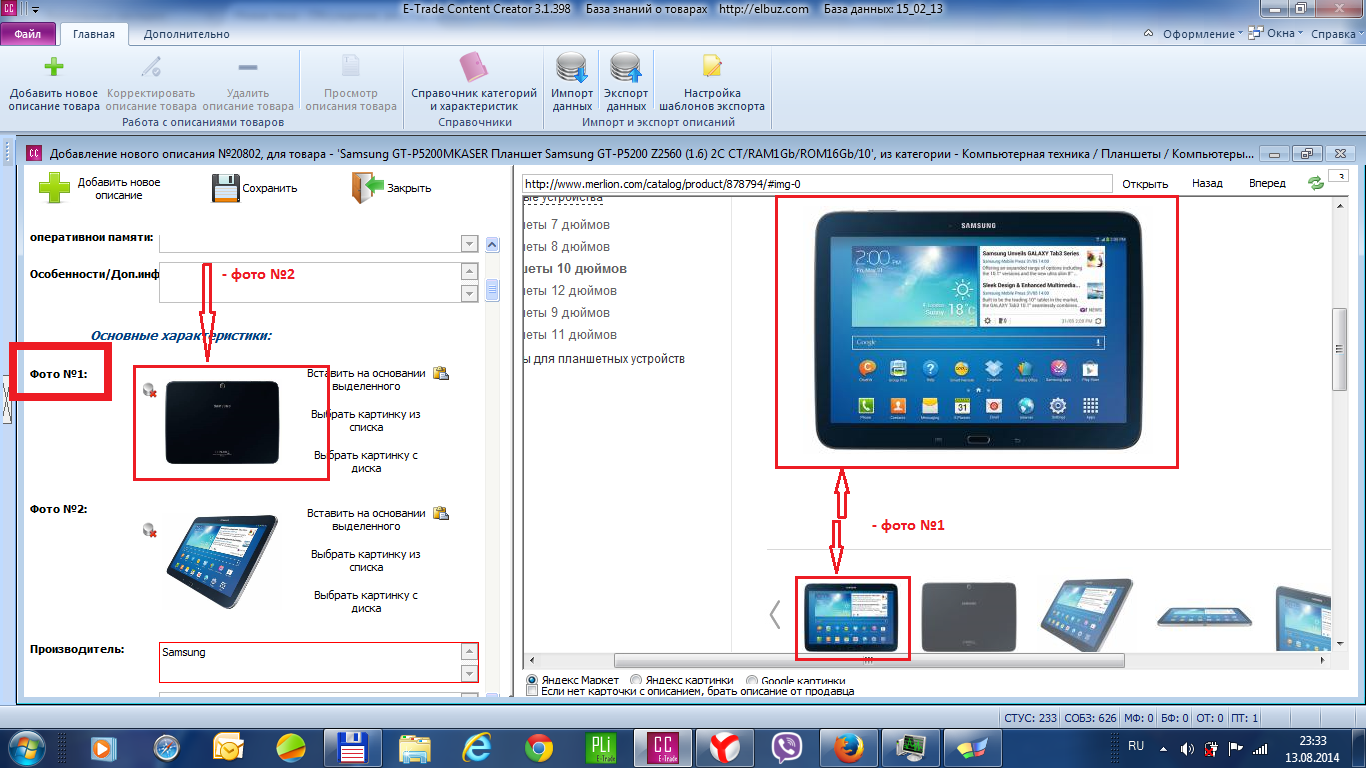
Task: Go back with the Назад button
Action: [x=1207, y=184]
